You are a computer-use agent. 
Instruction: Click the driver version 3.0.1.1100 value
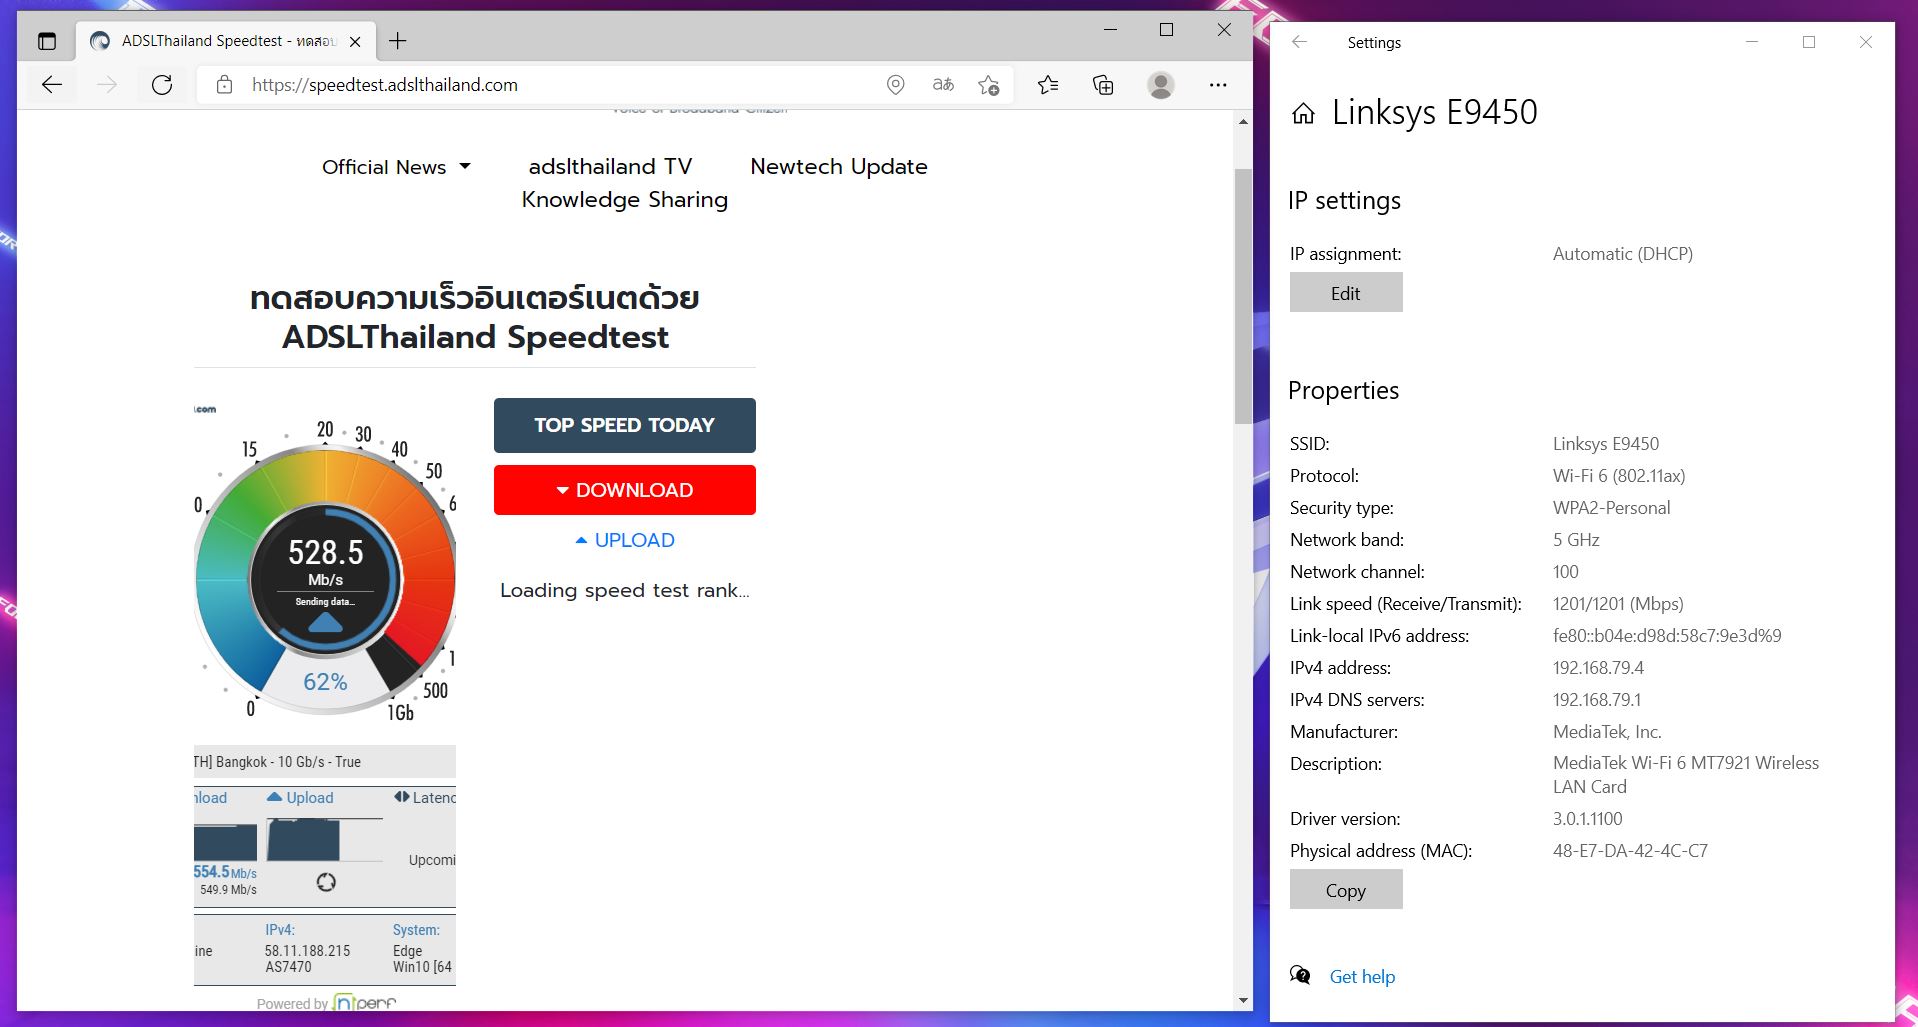(x=1587, y=819)
